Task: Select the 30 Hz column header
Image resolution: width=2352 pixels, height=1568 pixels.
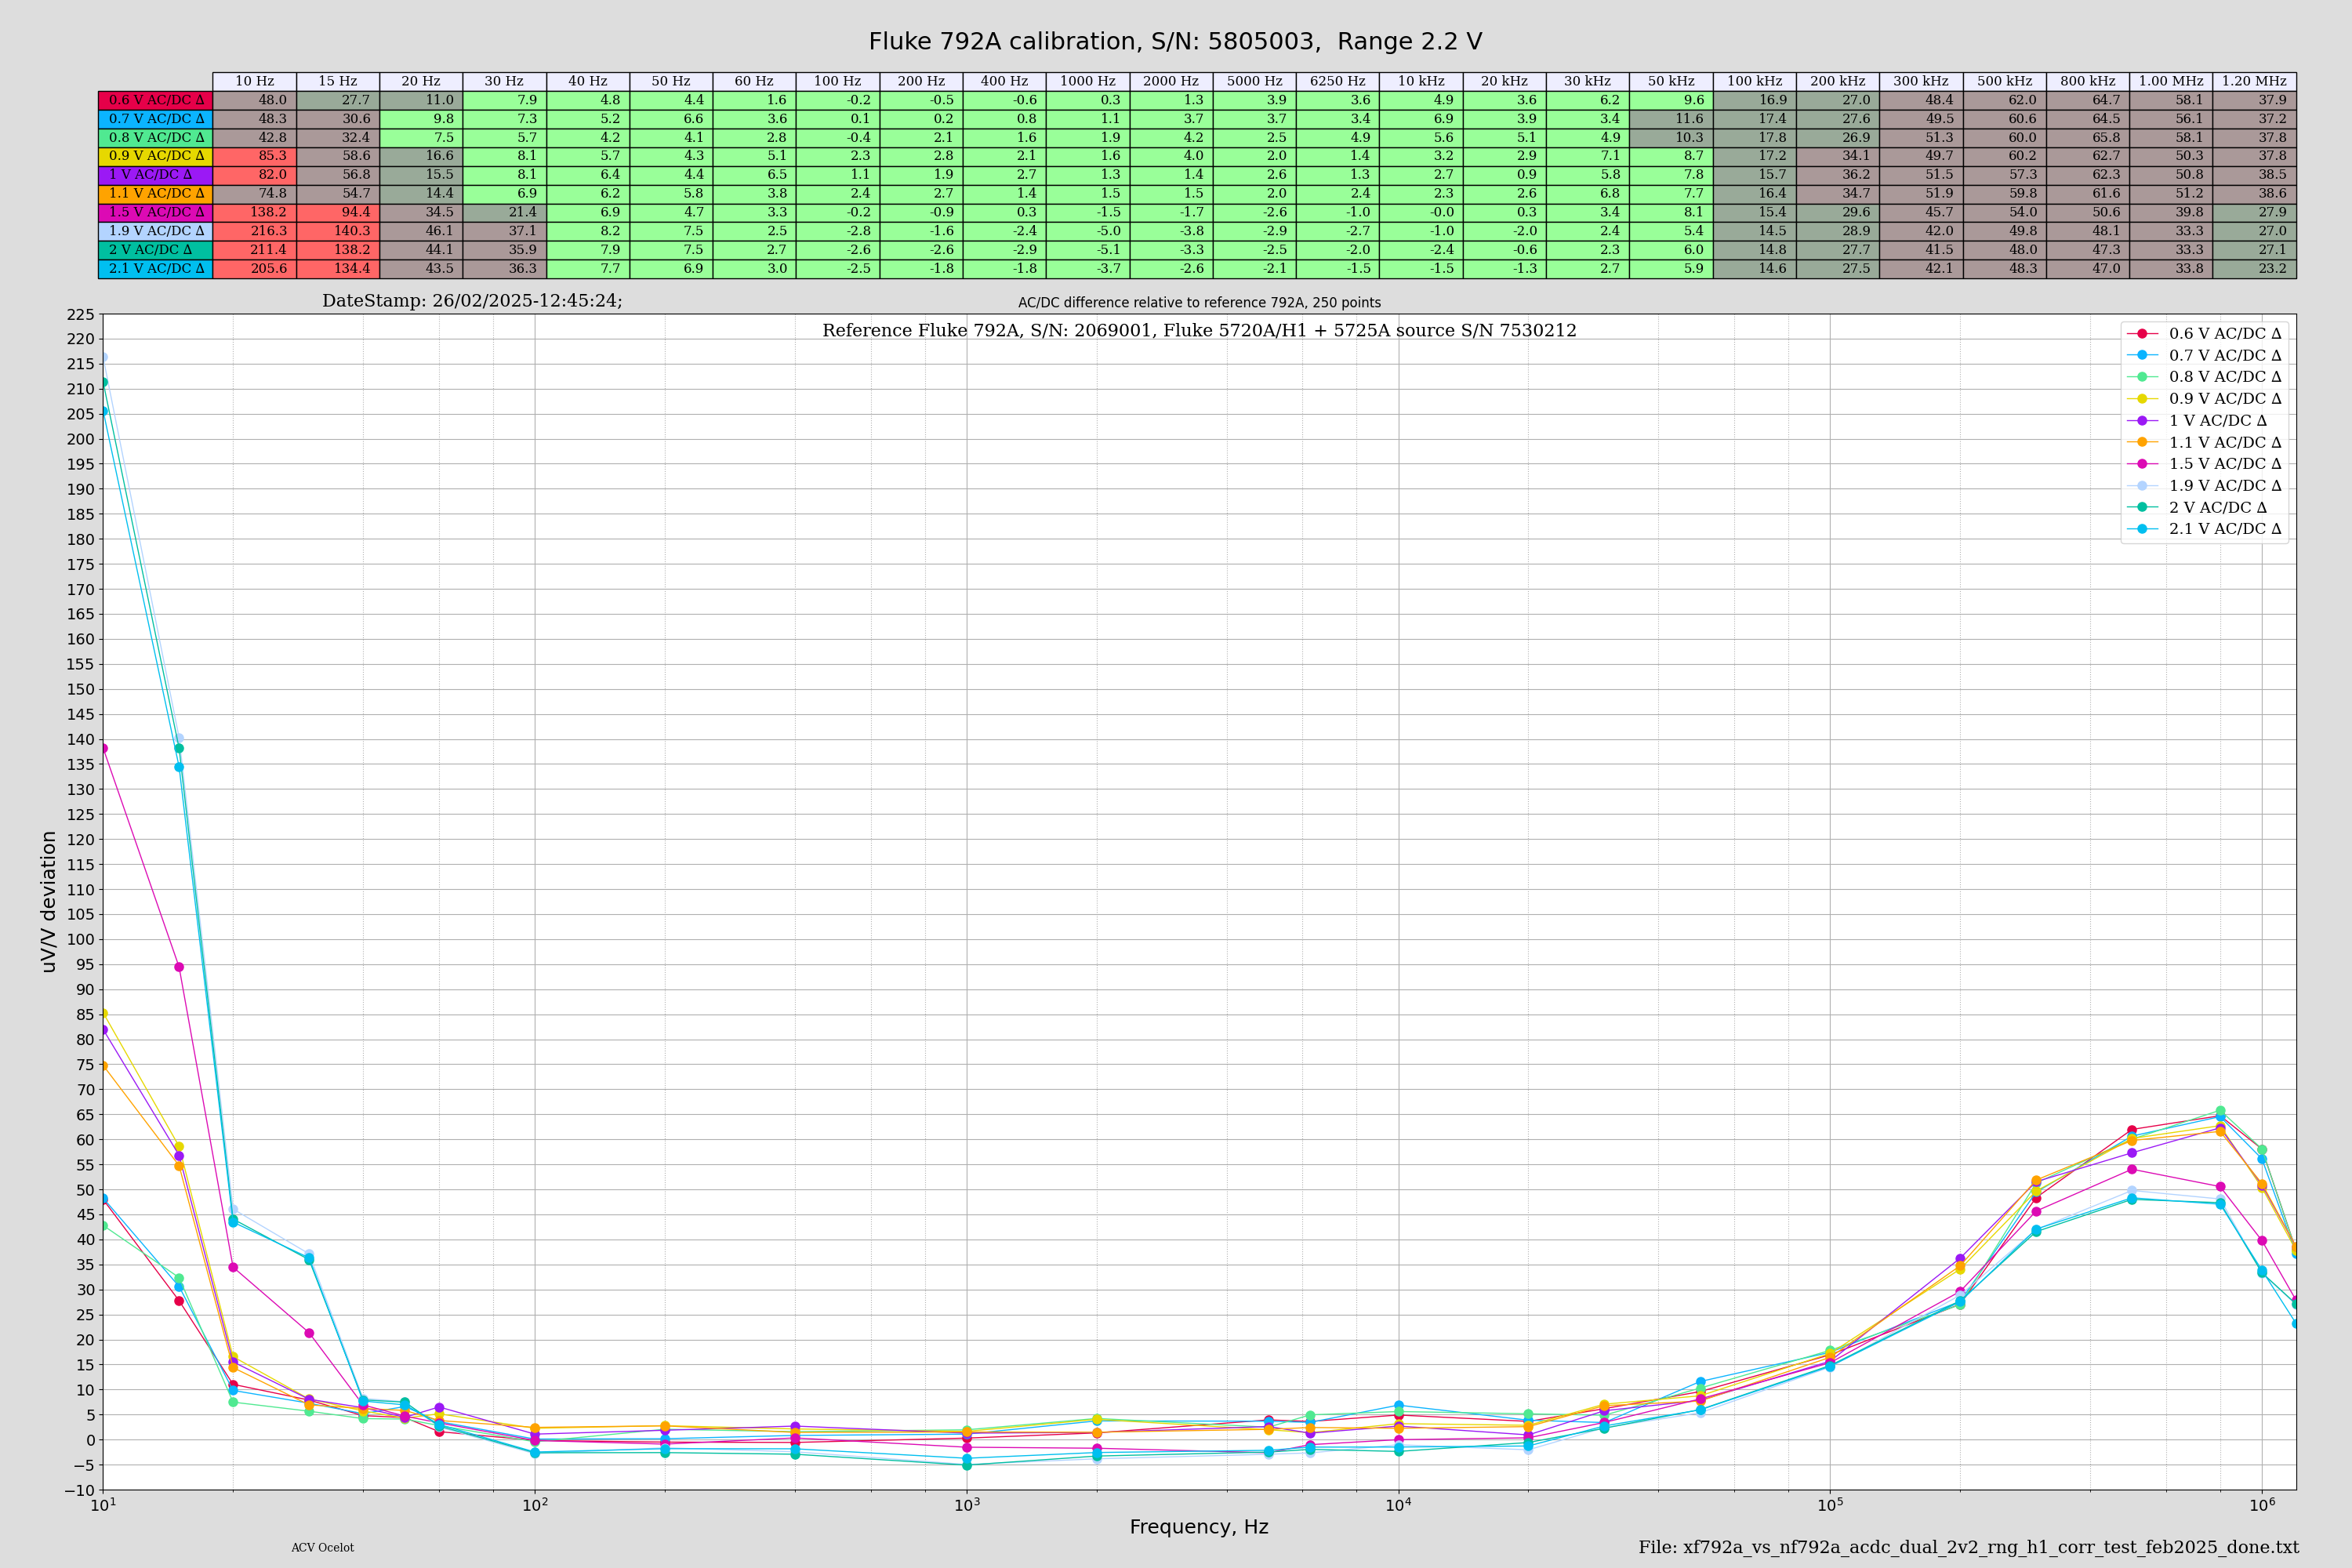Action: pos(505,81)
